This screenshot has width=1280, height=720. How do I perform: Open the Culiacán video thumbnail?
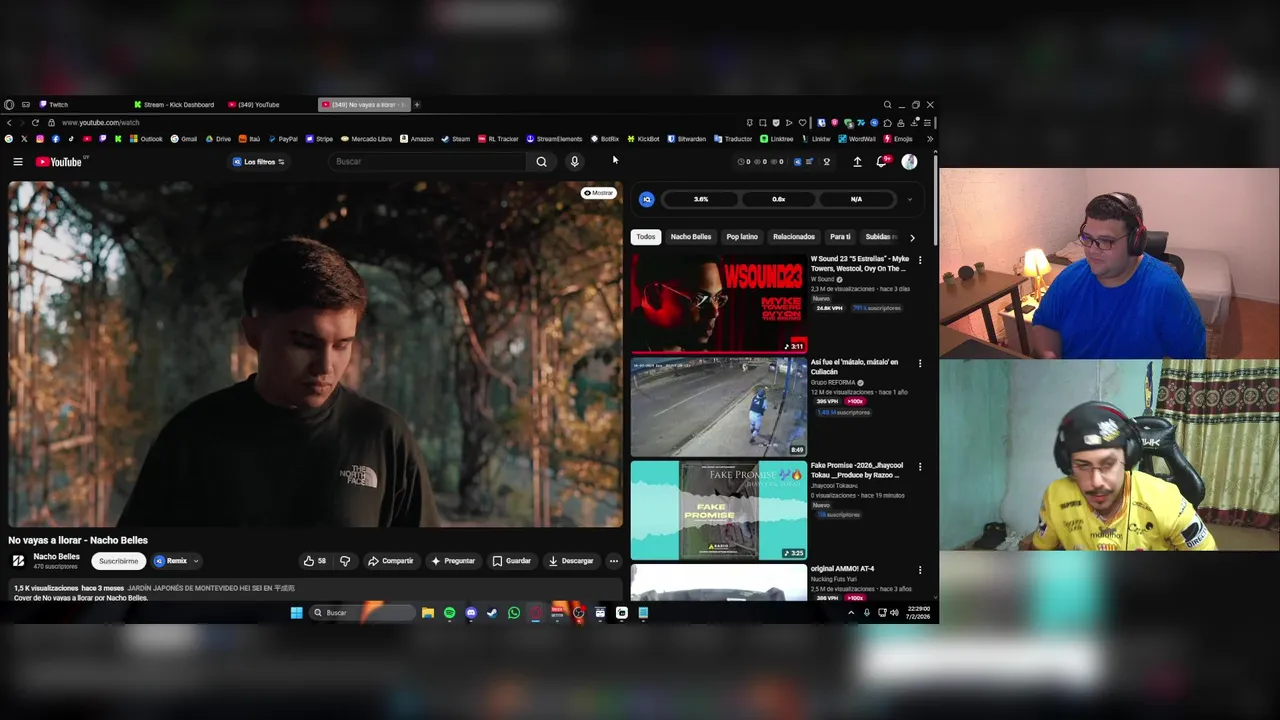tap(719, 406)
